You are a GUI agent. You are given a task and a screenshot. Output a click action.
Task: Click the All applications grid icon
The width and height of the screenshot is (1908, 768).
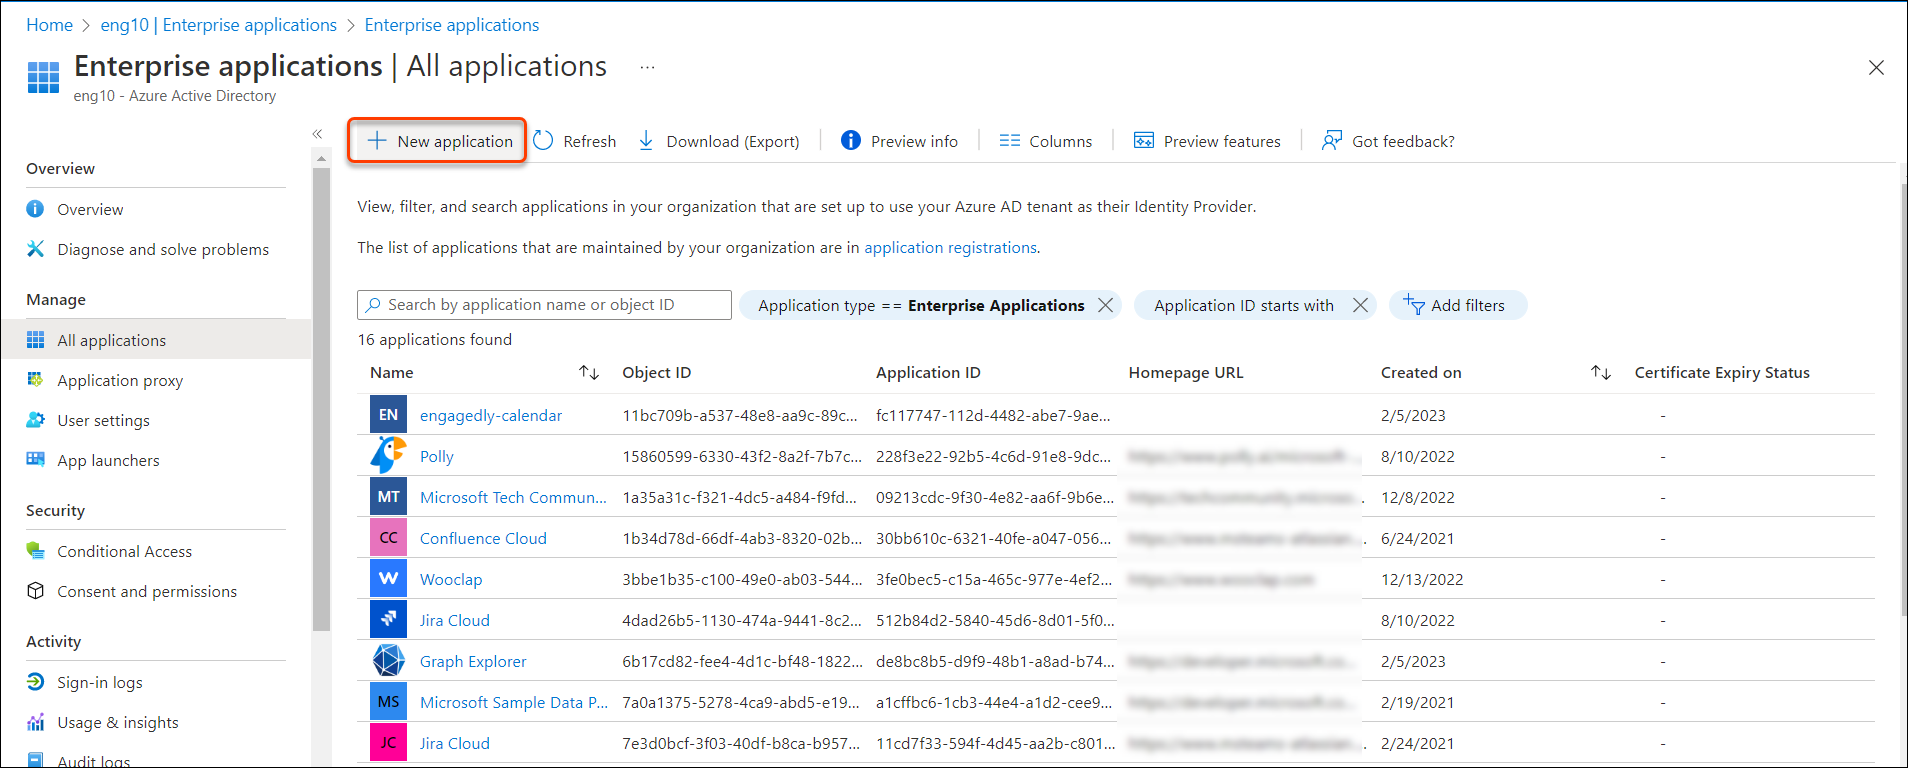[35, 340]
